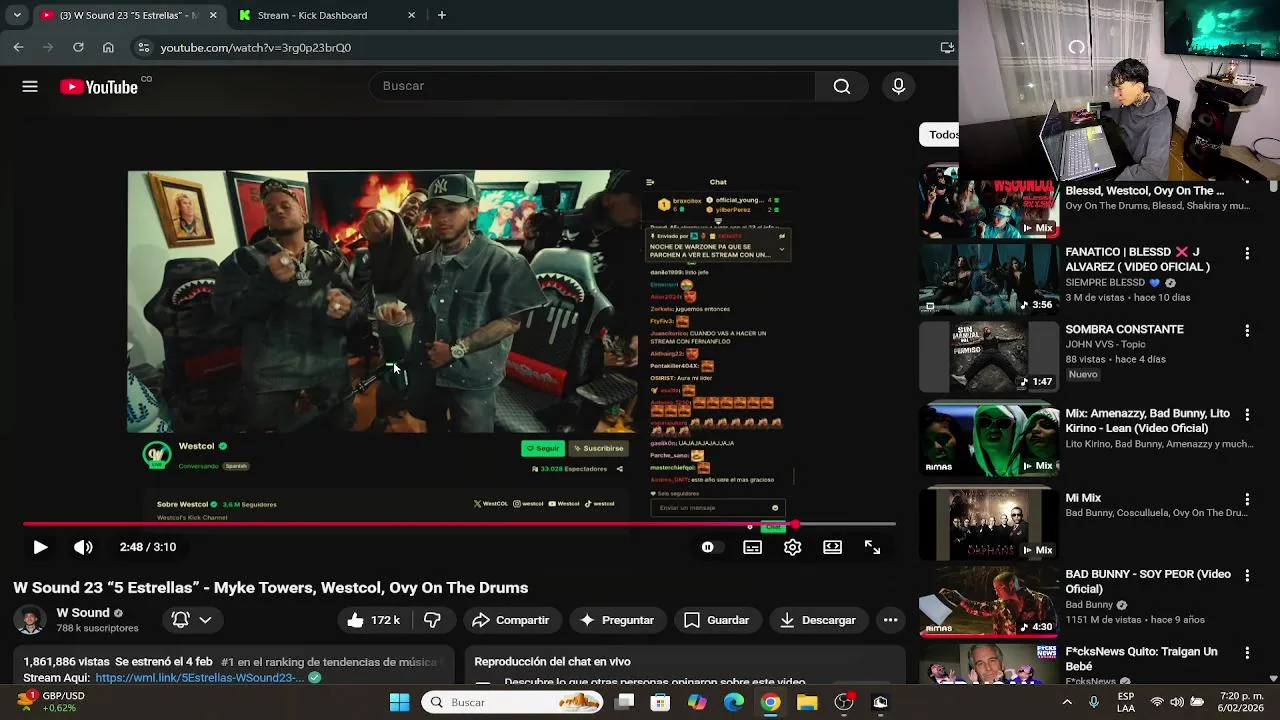Reload the current page
The image size is (1280, 720).
click(x=78, y=47)
